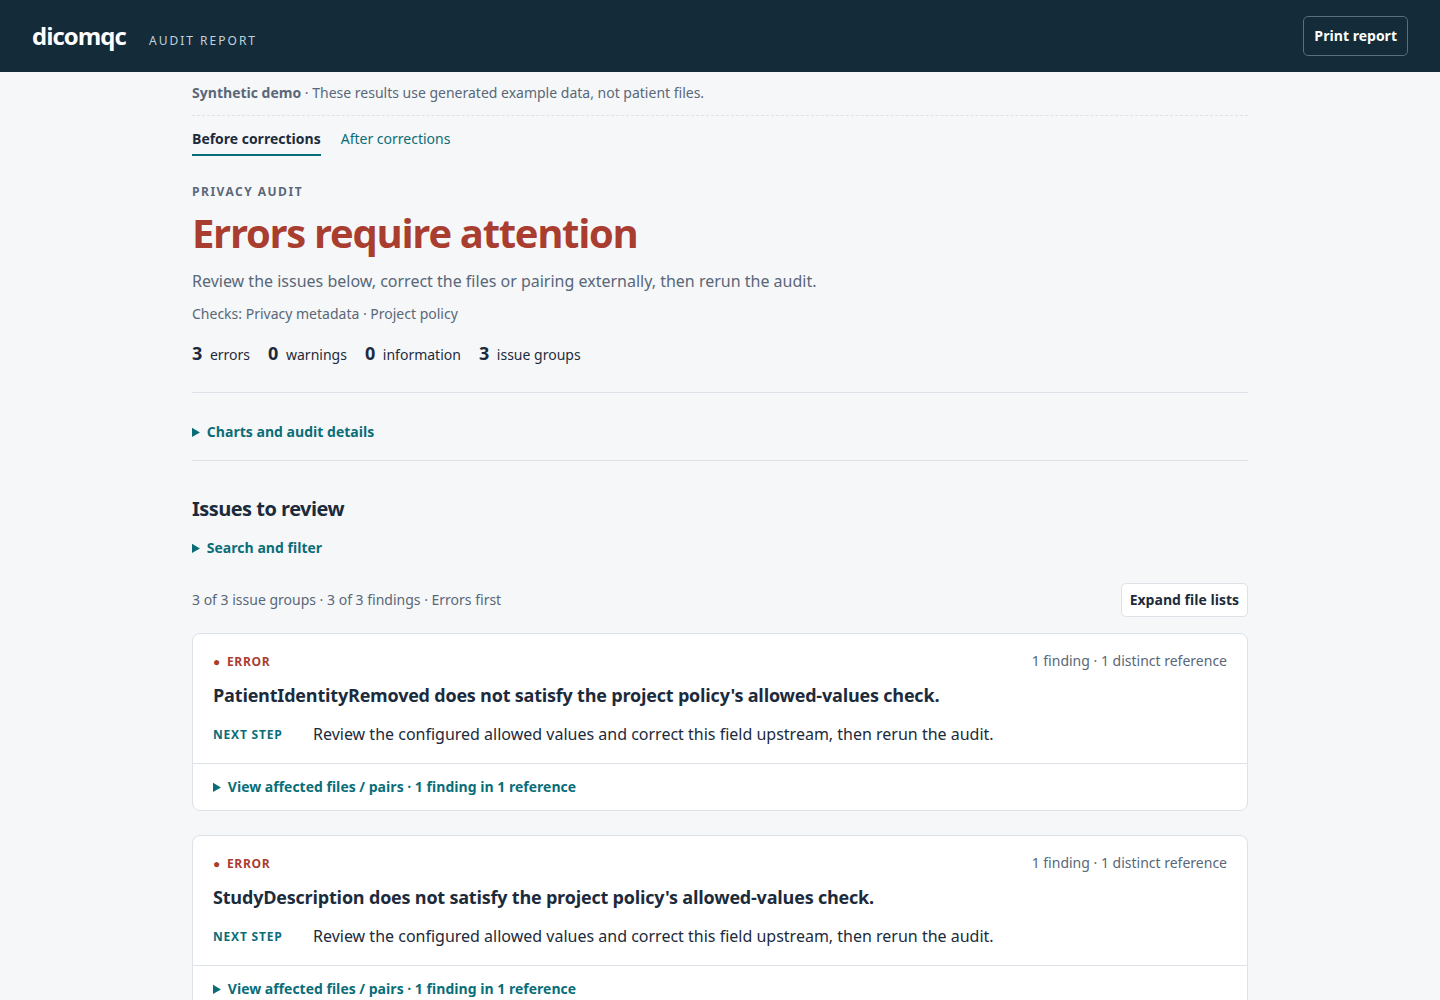This screenshot has height=1000, width=1440.
Task: Select the Before corrections tab
Action: click(x=256, y=139)
